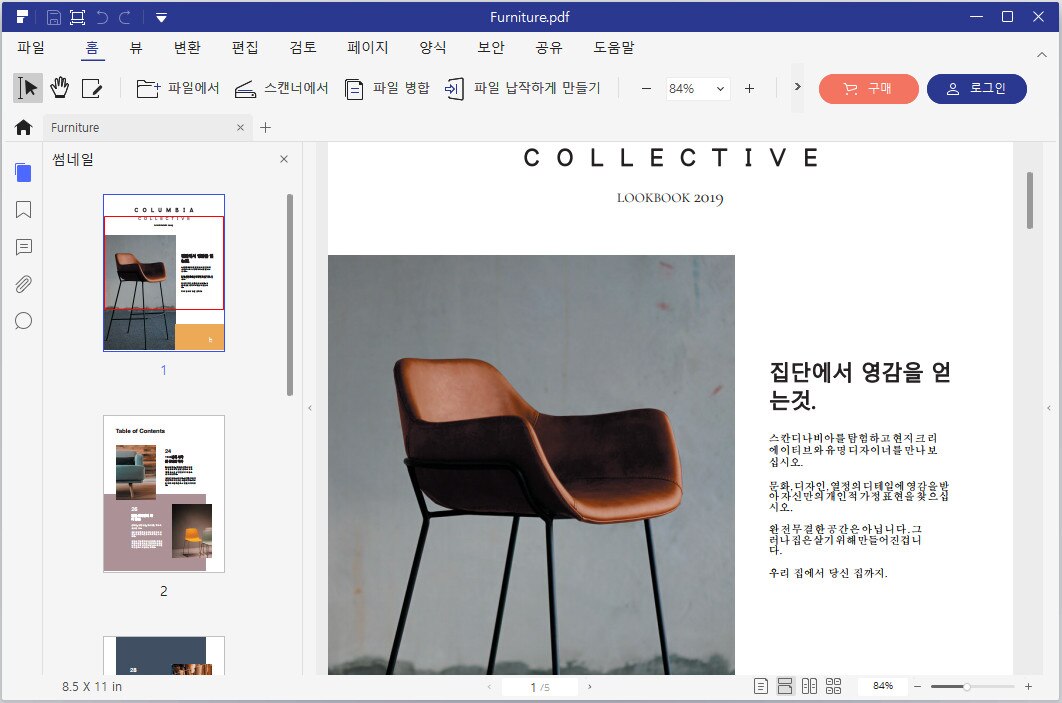
Task: Zoom in with the toolbar plus button
Action: pos(749,88)
